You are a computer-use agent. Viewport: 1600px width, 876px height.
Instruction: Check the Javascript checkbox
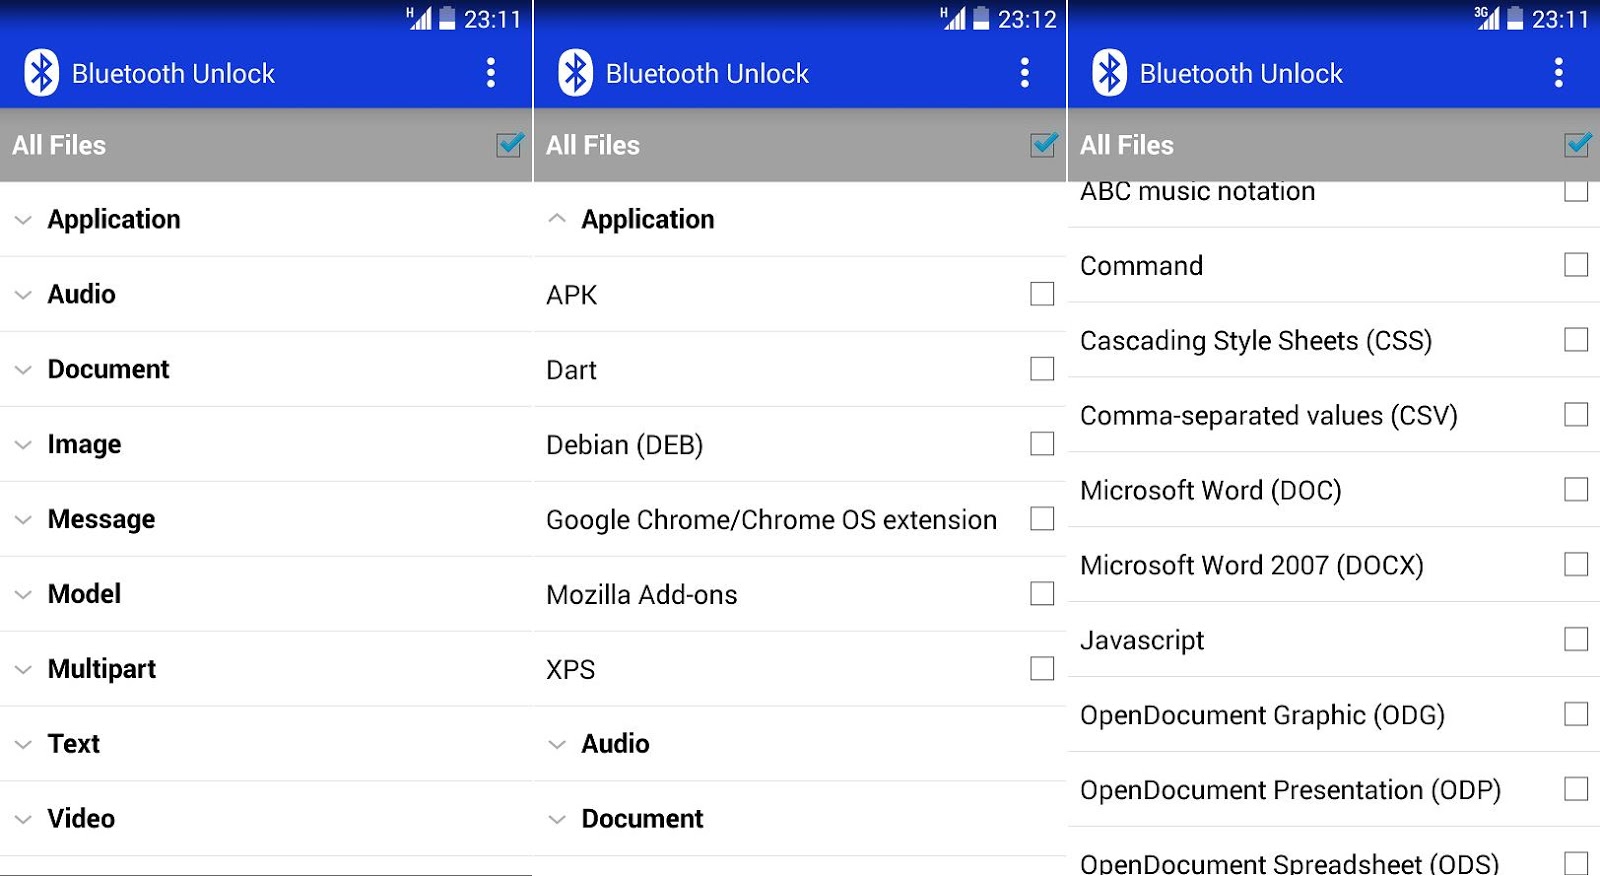tap(1576, 640)
